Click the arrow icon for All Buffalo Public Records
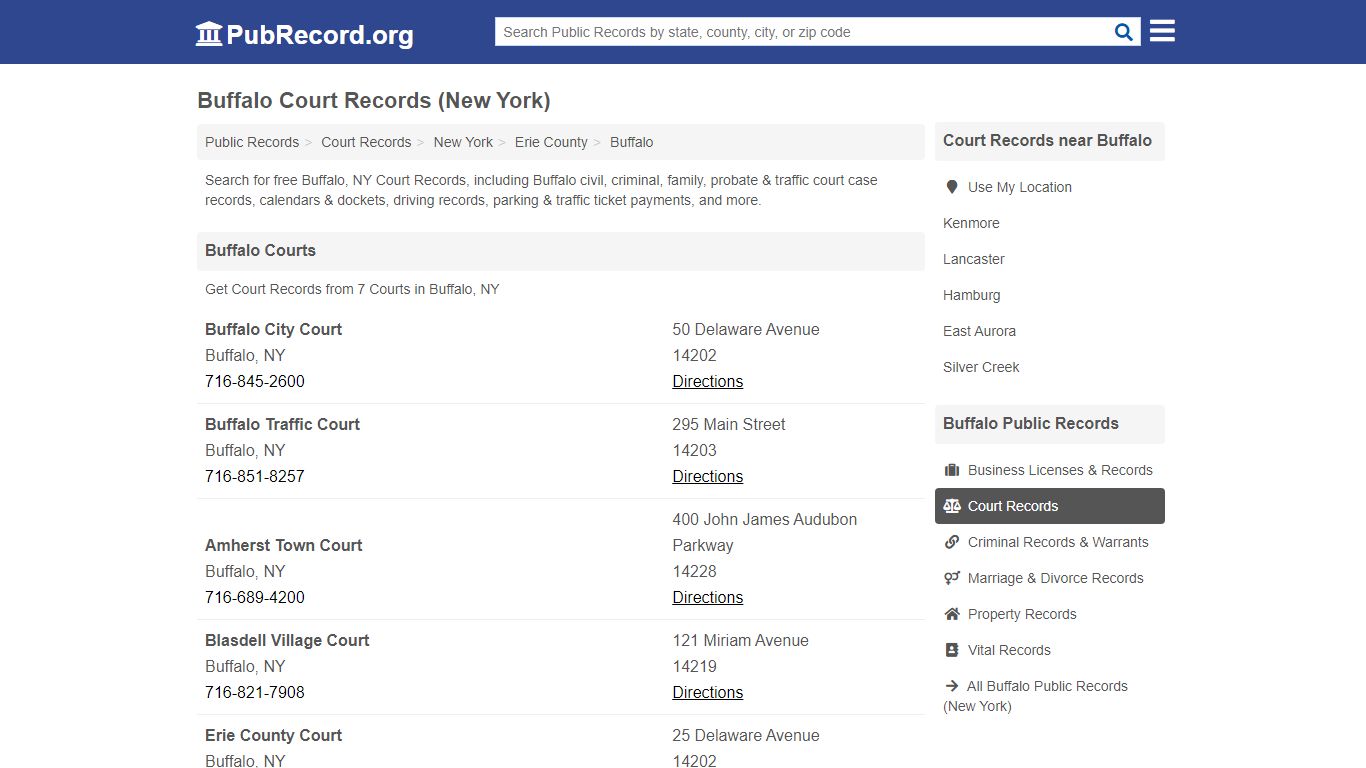 (952, 686)
